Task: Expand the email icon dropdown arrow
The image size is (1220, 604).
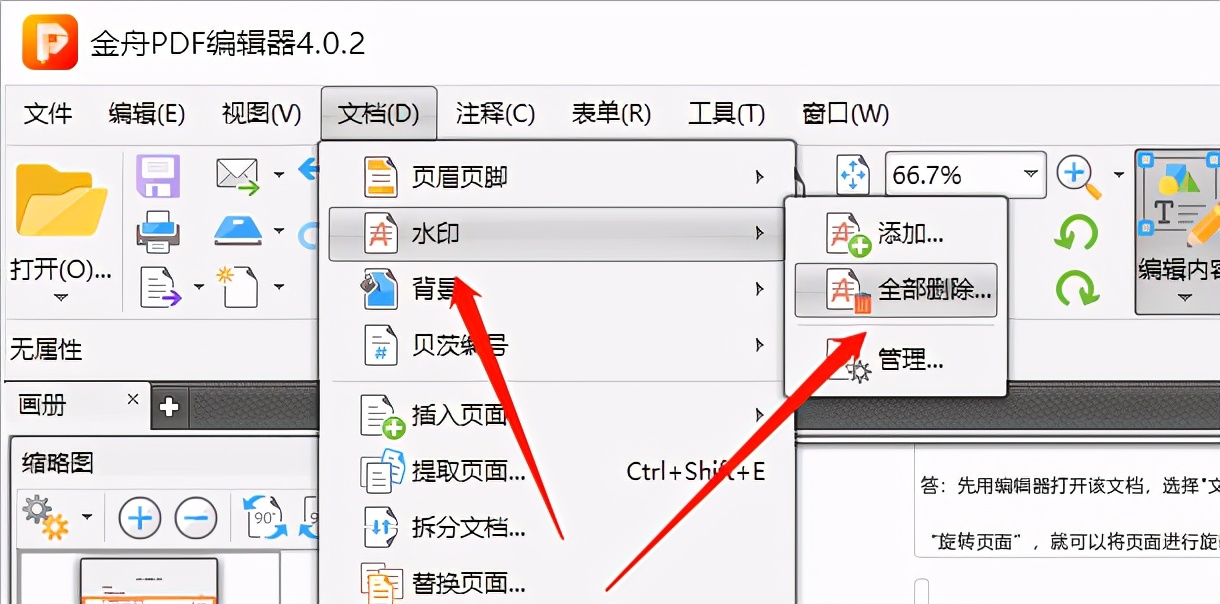Action: coord(279,175)
